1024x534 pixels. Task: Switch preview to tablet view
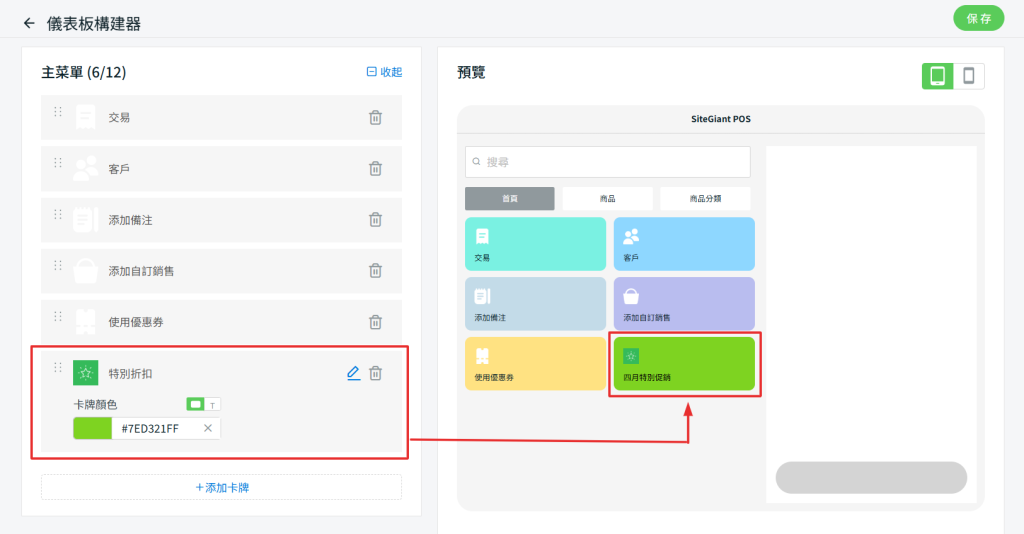(937, 76)
